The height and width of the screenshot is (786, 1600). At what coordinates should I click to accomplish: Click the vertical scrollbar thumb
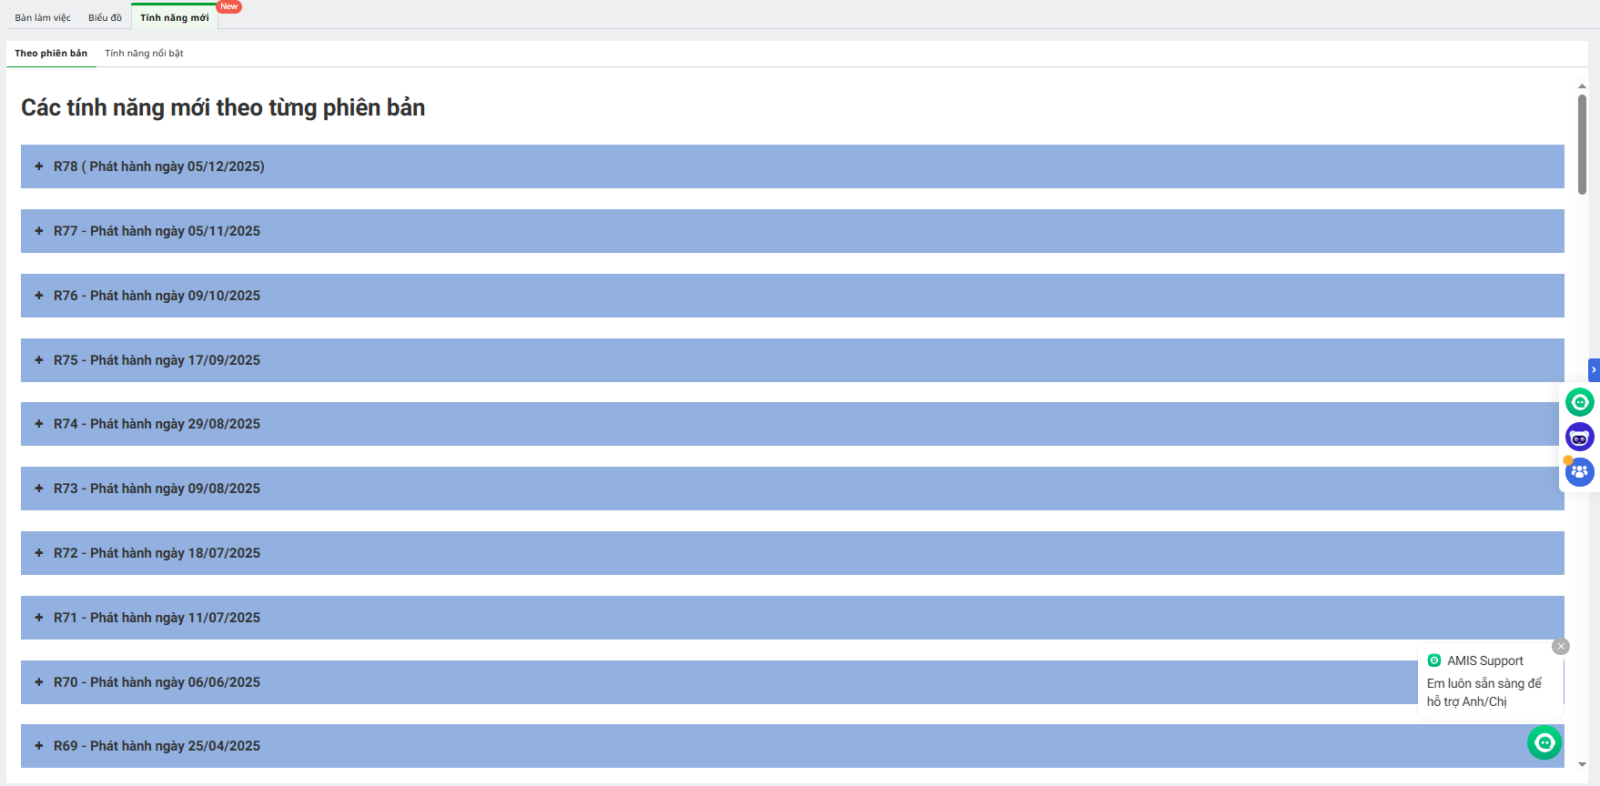tap(1582, 144)
